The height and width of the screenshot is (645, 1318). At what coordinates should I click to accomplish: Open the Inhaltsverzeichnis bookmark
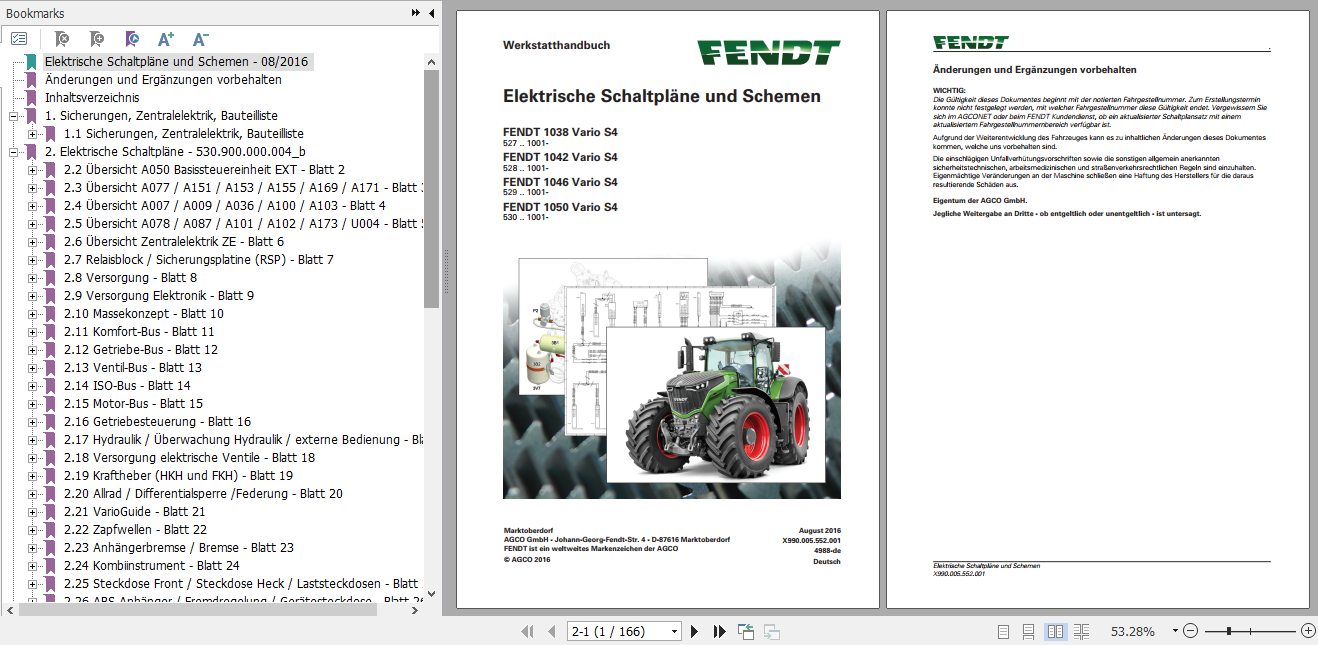tap(92, 98)
